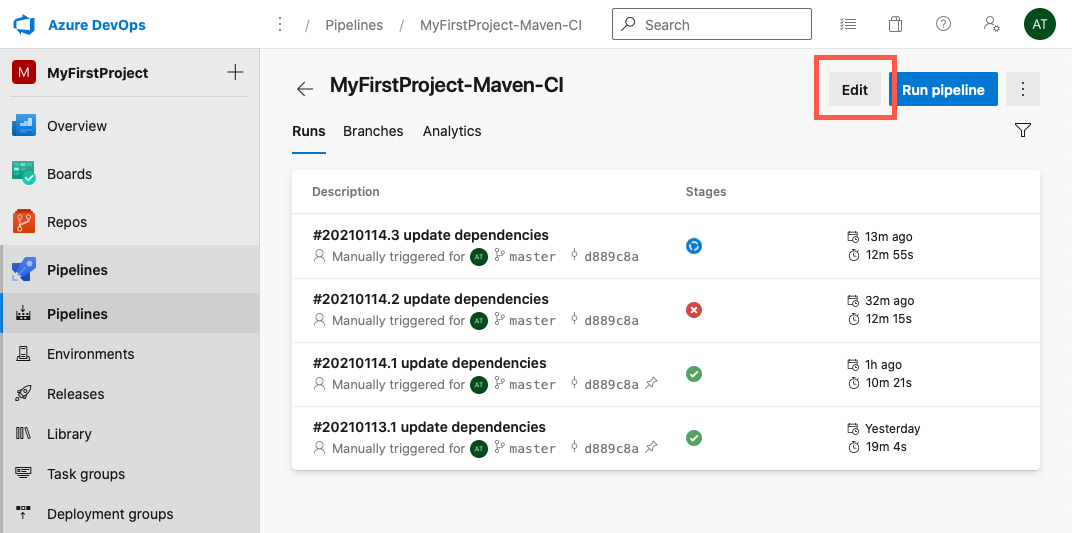Go back using the left arrow icon
Image resolution: width=1072 pixels, height=533 pixels.
click(305, 89)
